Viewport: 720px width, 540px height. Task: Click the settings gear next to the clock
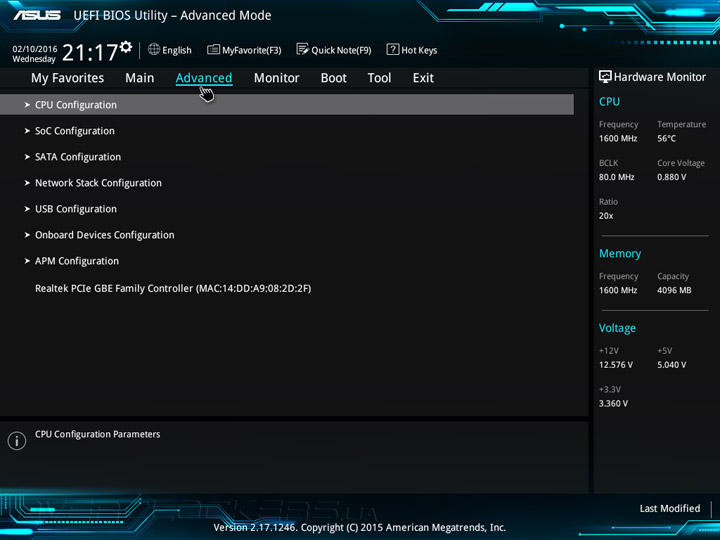pos(125,47)
